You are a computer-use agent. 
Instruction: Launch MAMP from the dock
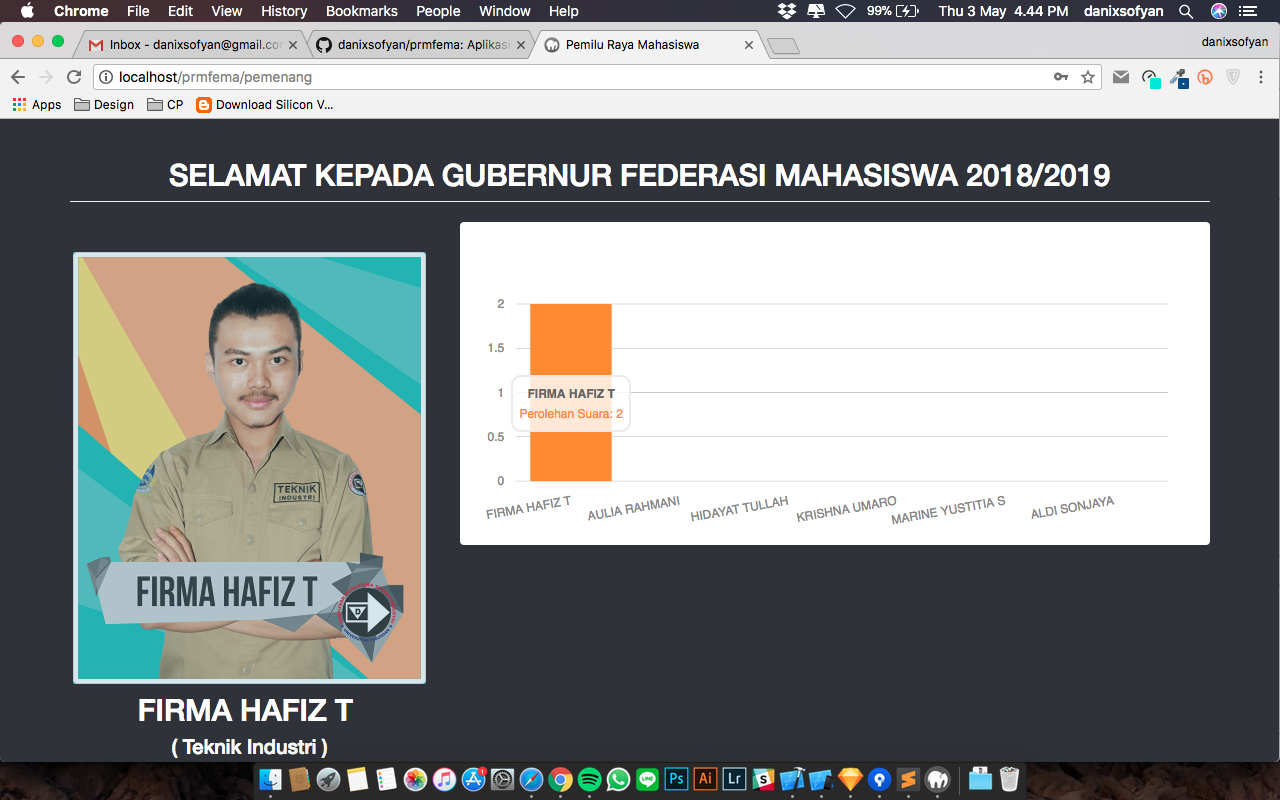[x=936, y=778]
